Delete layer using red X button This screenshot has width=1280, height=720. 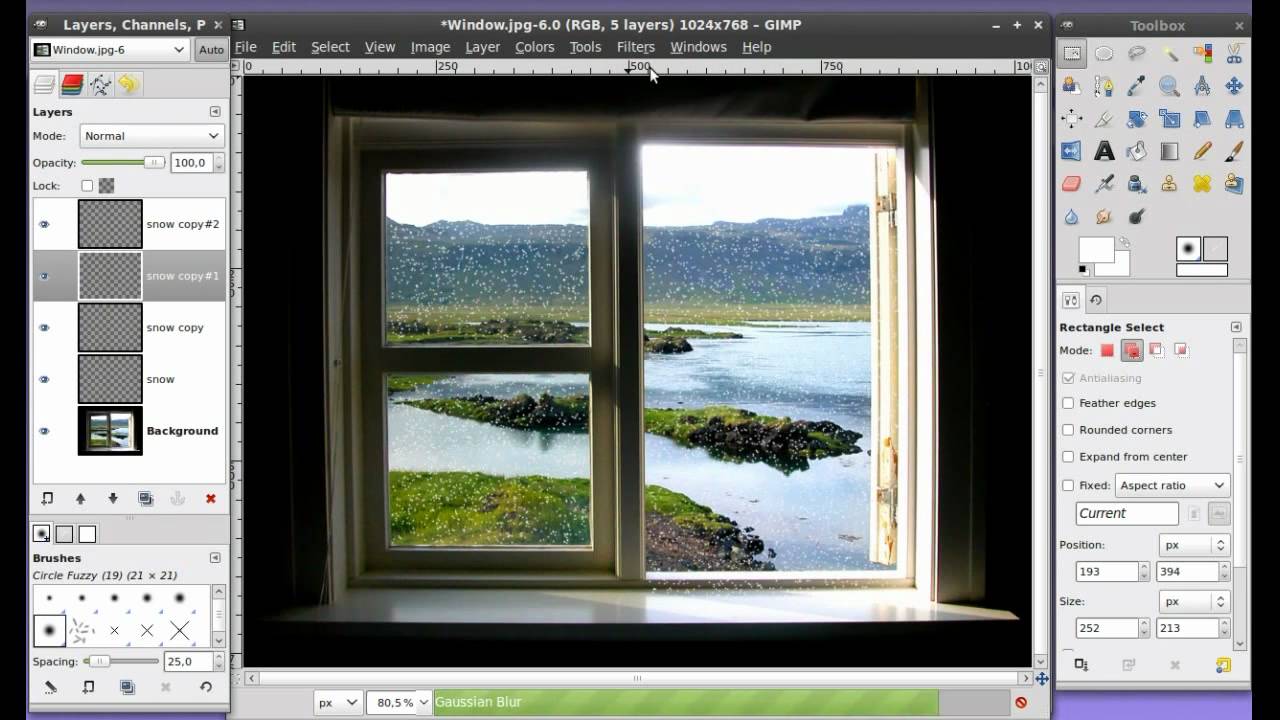click(x=210, y=498)
